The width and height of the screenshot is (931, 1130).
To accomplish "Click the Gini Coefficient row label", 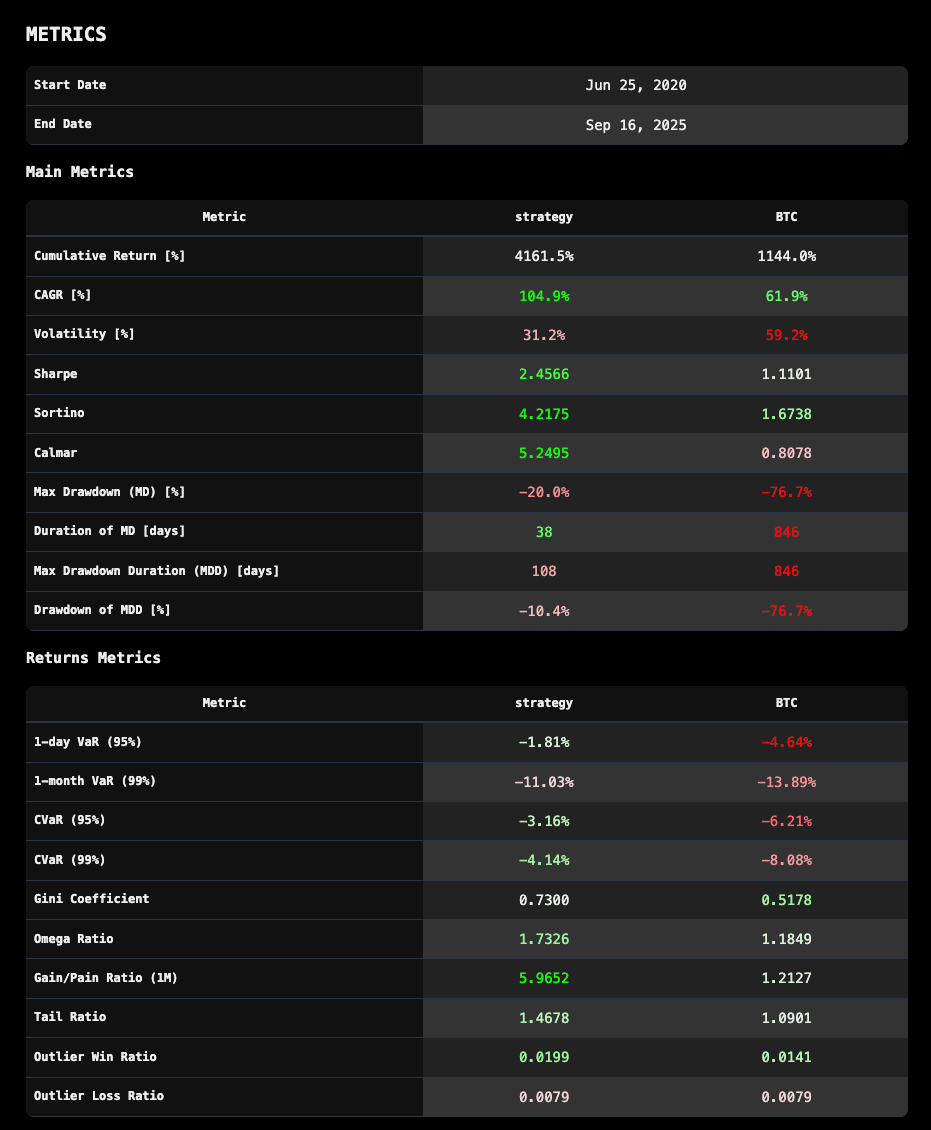I will pos(92,899).
